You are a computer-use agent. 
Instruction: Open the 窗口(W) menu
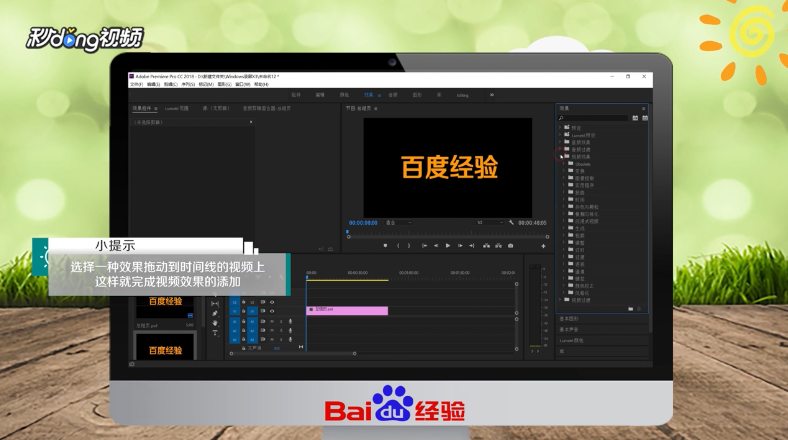243,84
